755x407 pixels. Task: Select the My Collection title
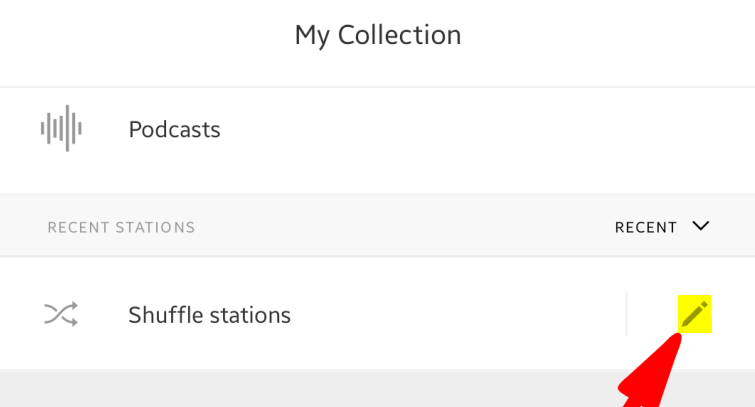tap(378, 35)
